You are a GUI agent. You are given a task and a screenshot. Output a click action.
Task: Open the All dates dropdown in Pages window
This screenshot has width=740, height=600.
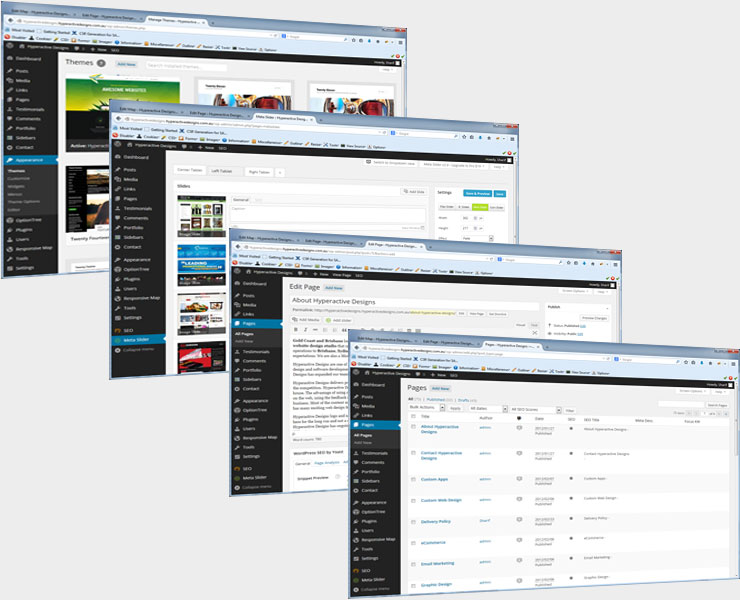tap(488, 408)
